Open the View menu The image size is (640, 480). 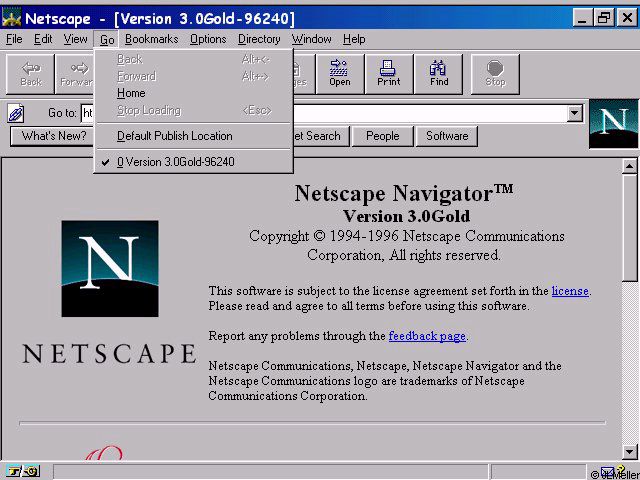pyautogui.click(x=75, y=39)
